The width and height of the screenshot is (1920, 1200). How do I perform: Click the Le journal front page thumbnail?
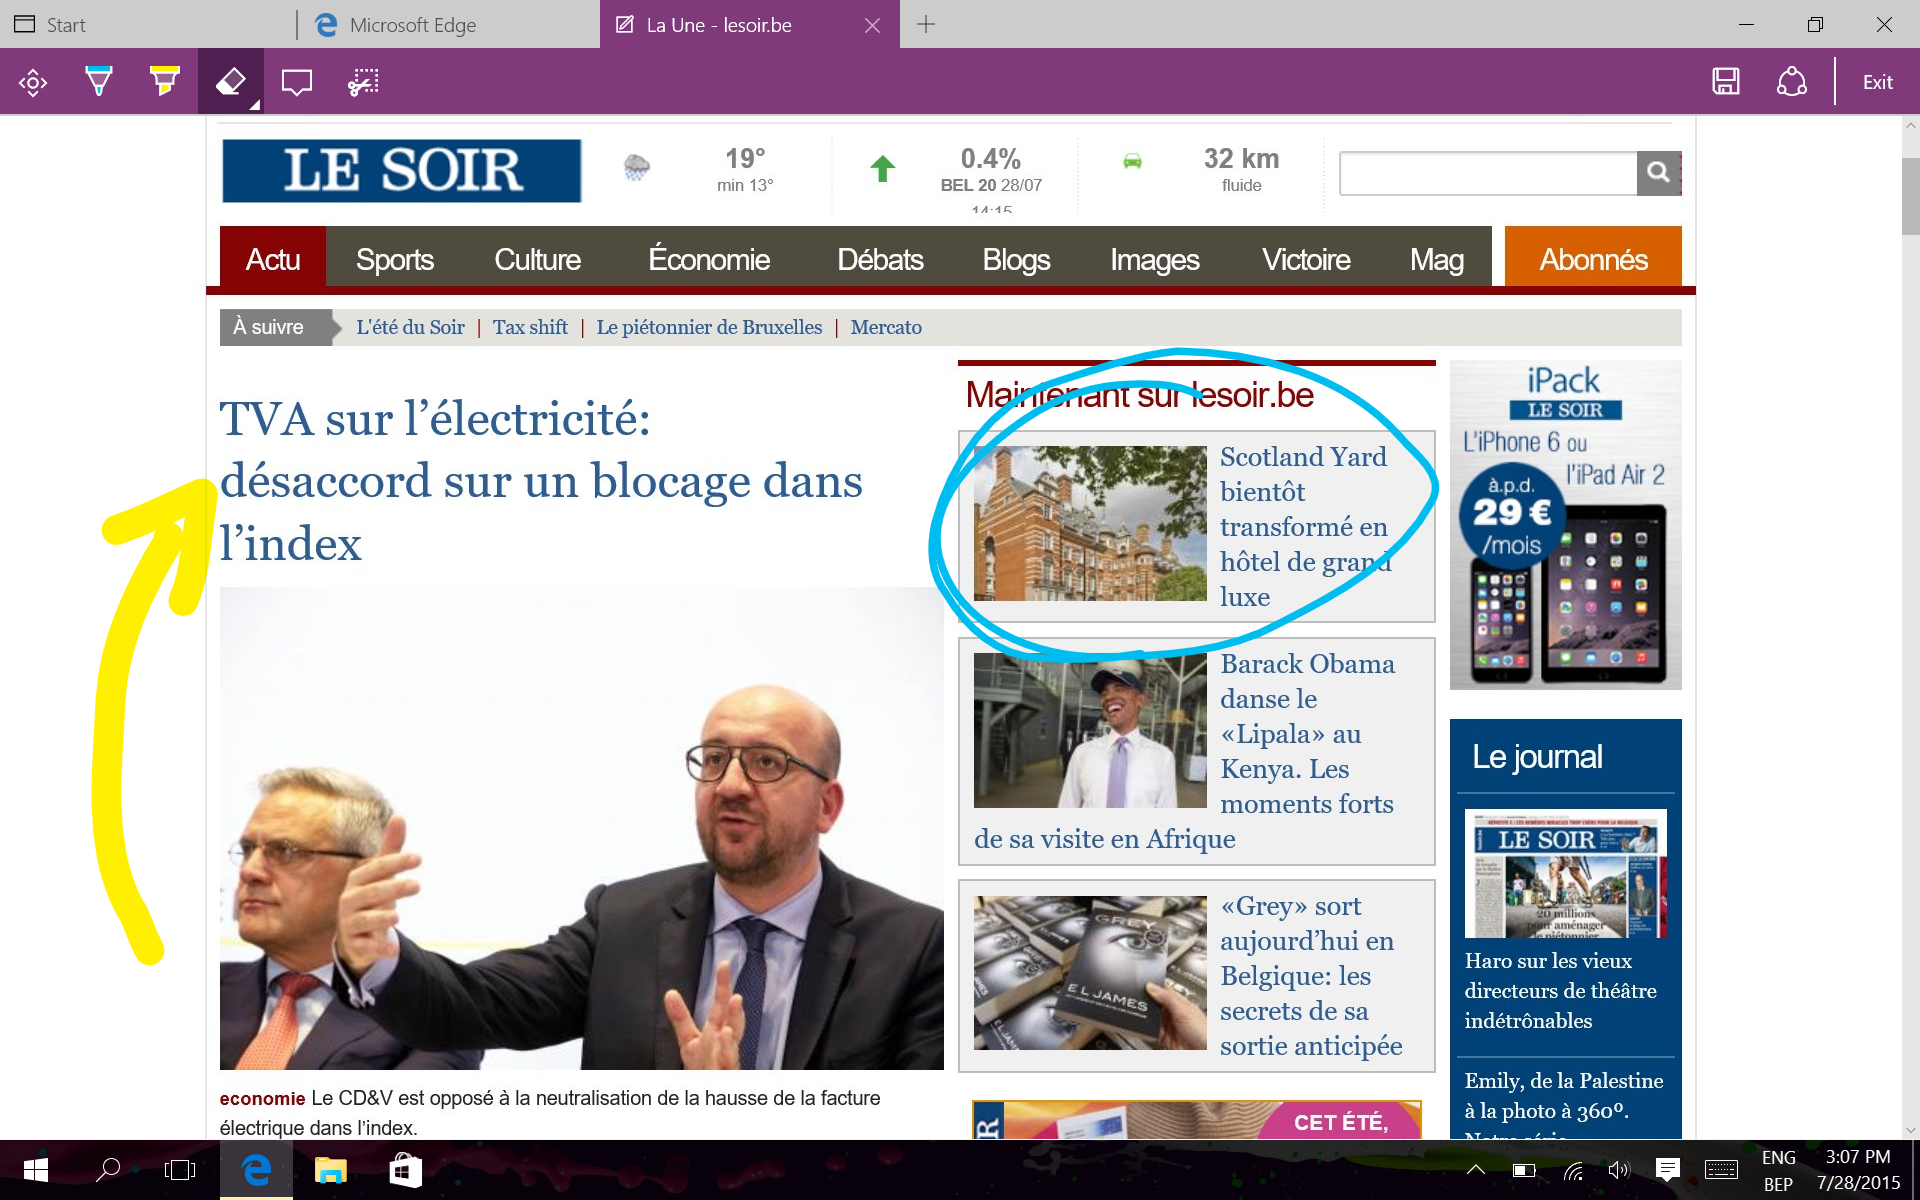point(1565,873)
